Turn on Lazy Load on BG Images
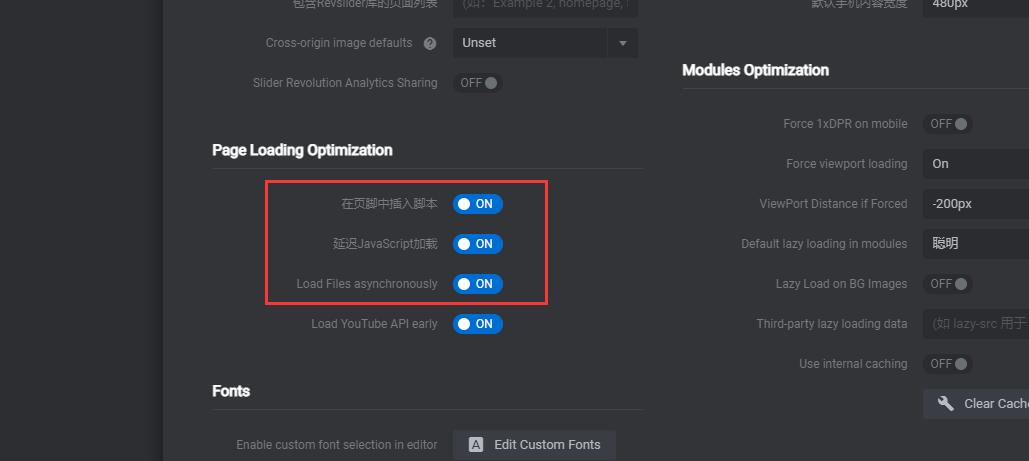The height and width of the screenshot is (461, 1029). tap(948, 284)
